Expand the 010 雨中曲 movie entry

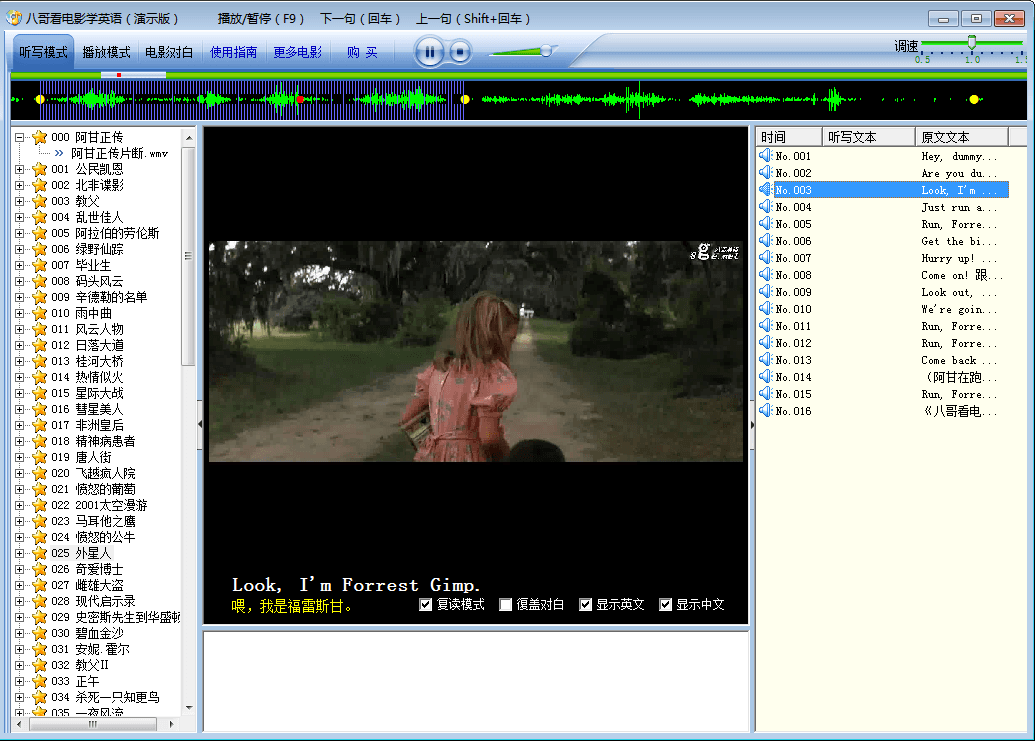pyautogui.click(x=19, y=313)
